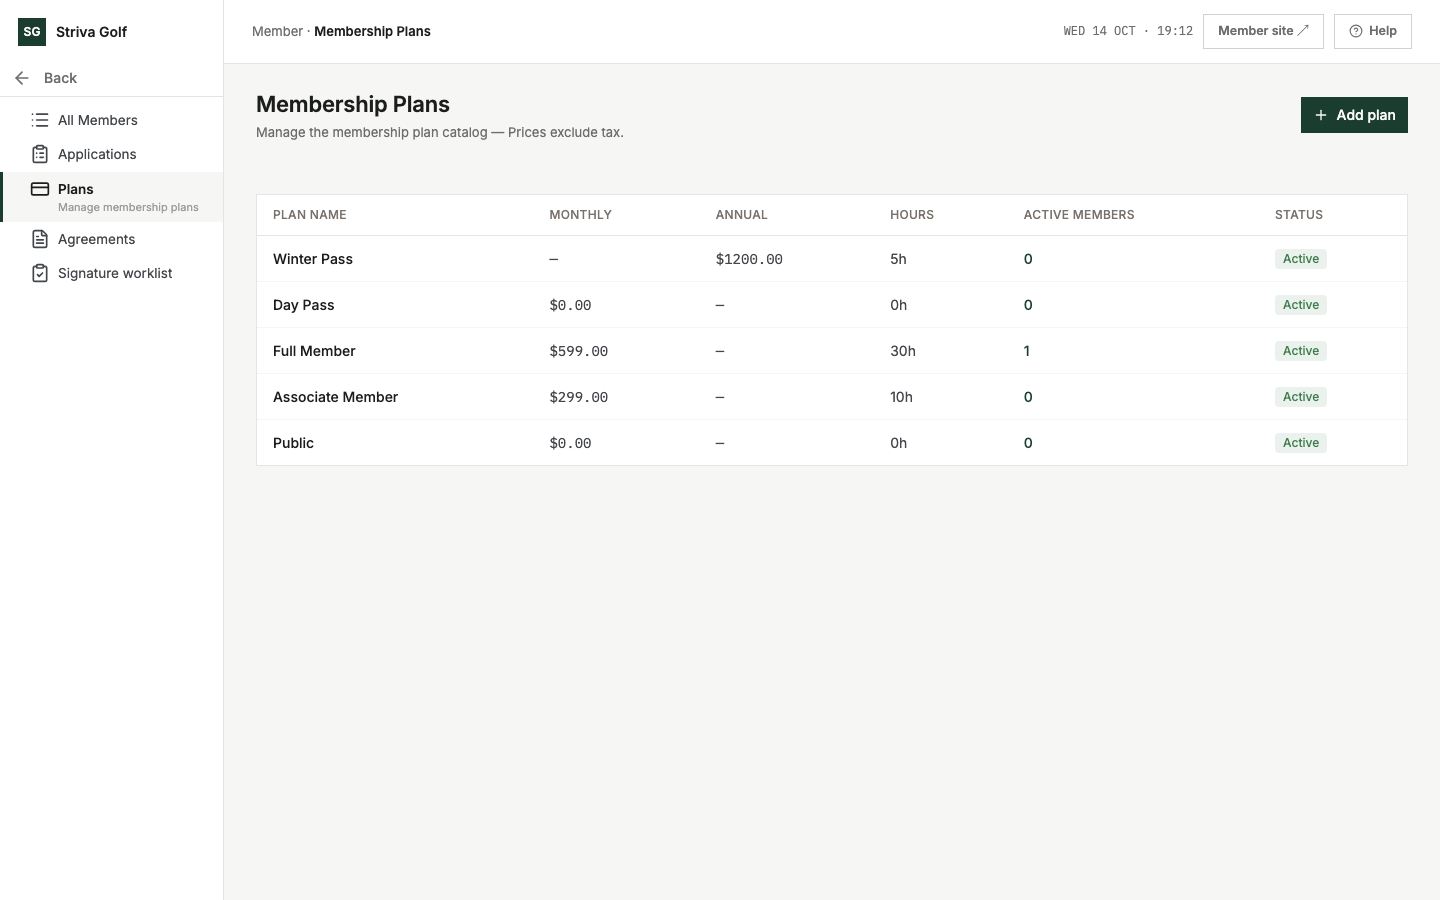Click the back arrow icon
The height and width of the screenshot is (900, 1440).
point(22,78)
